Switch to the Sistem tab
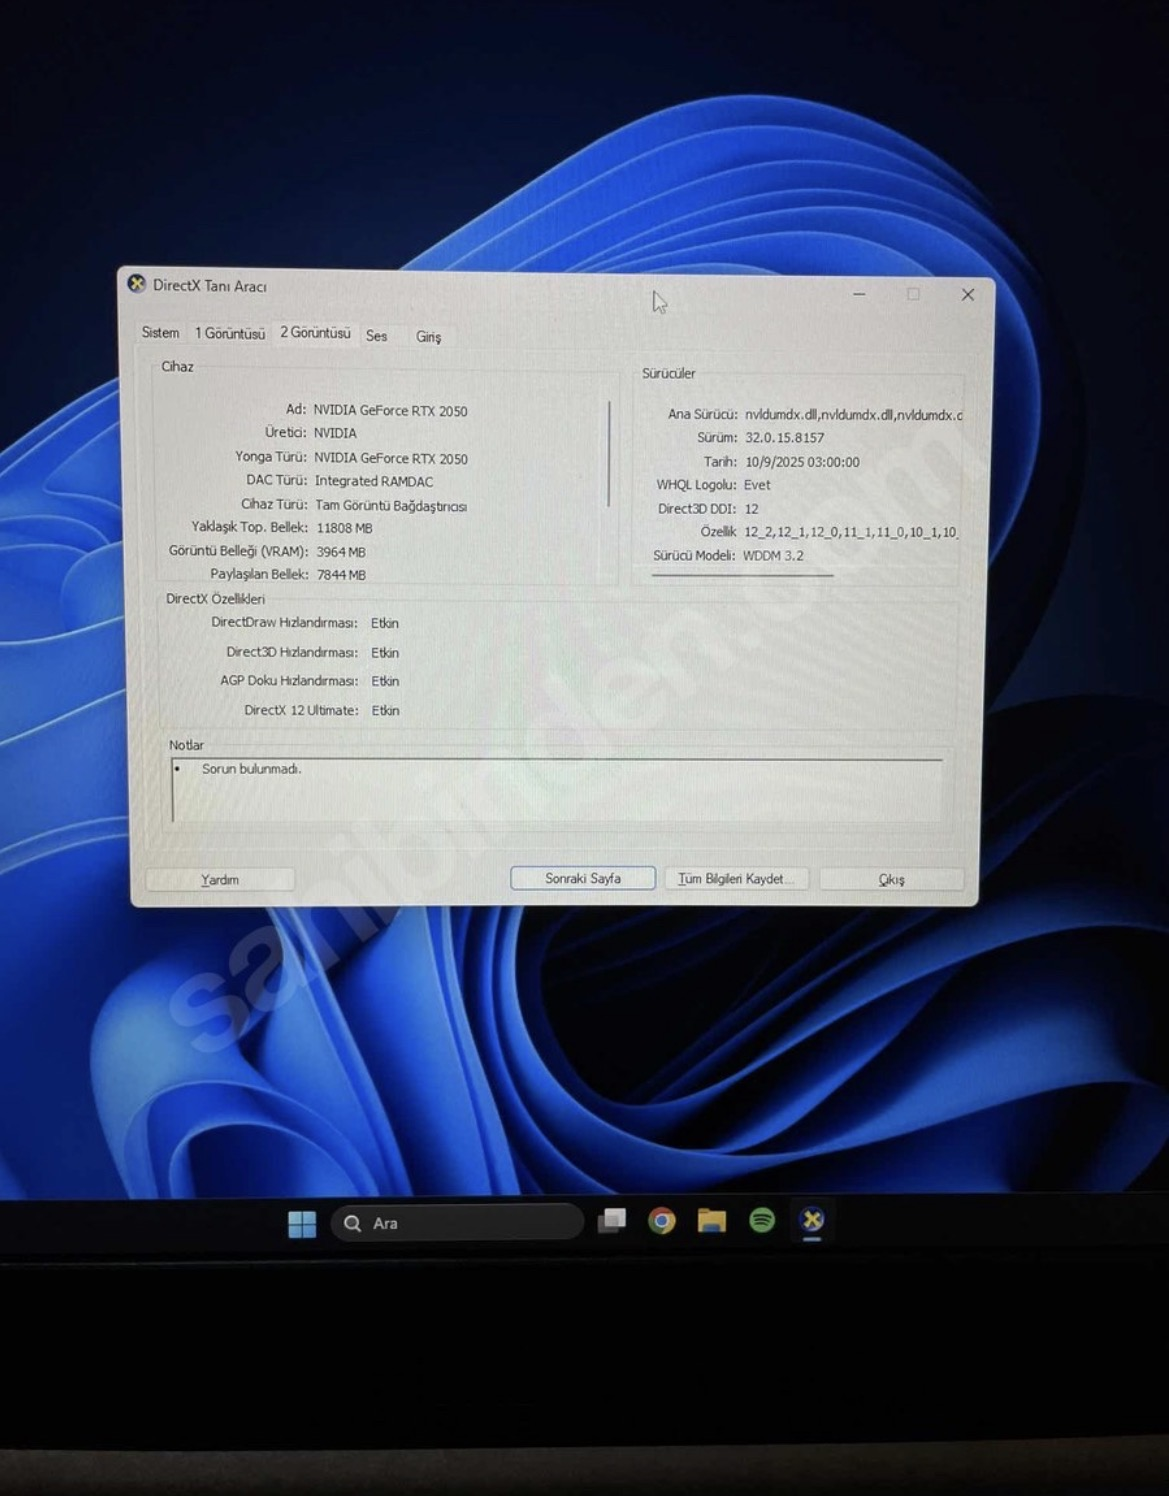The image size is (1169, 1496). click(160, 333)
